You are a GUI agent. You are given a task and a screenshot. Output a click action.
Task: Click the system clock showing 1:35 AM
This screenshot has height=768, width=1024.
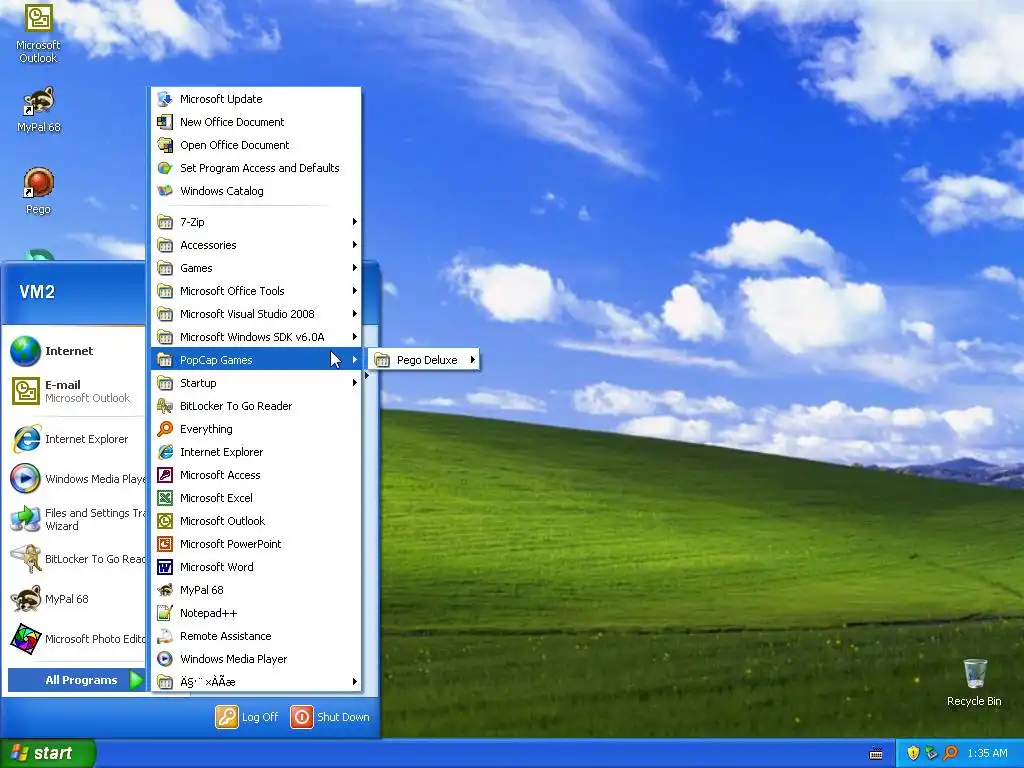coord(987,753)
